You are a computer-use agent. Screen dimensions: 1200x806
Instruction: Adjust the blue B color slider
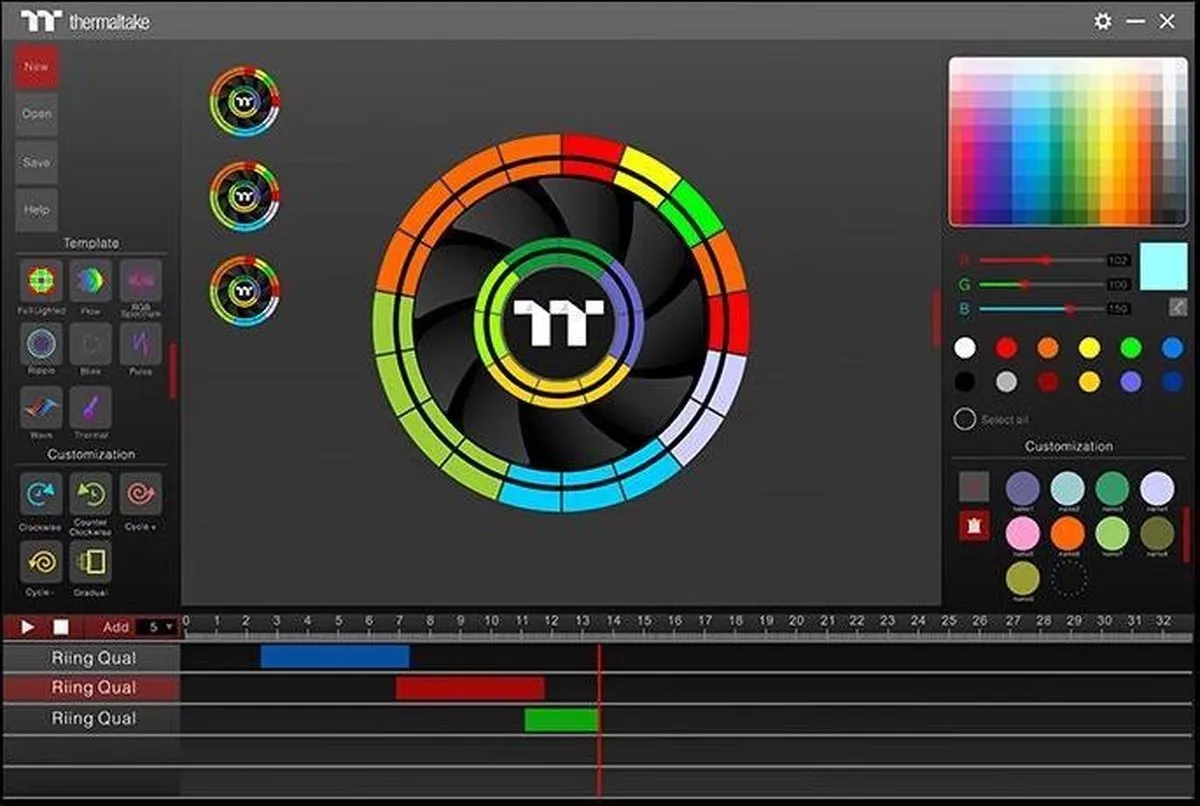click(1040, 309)
